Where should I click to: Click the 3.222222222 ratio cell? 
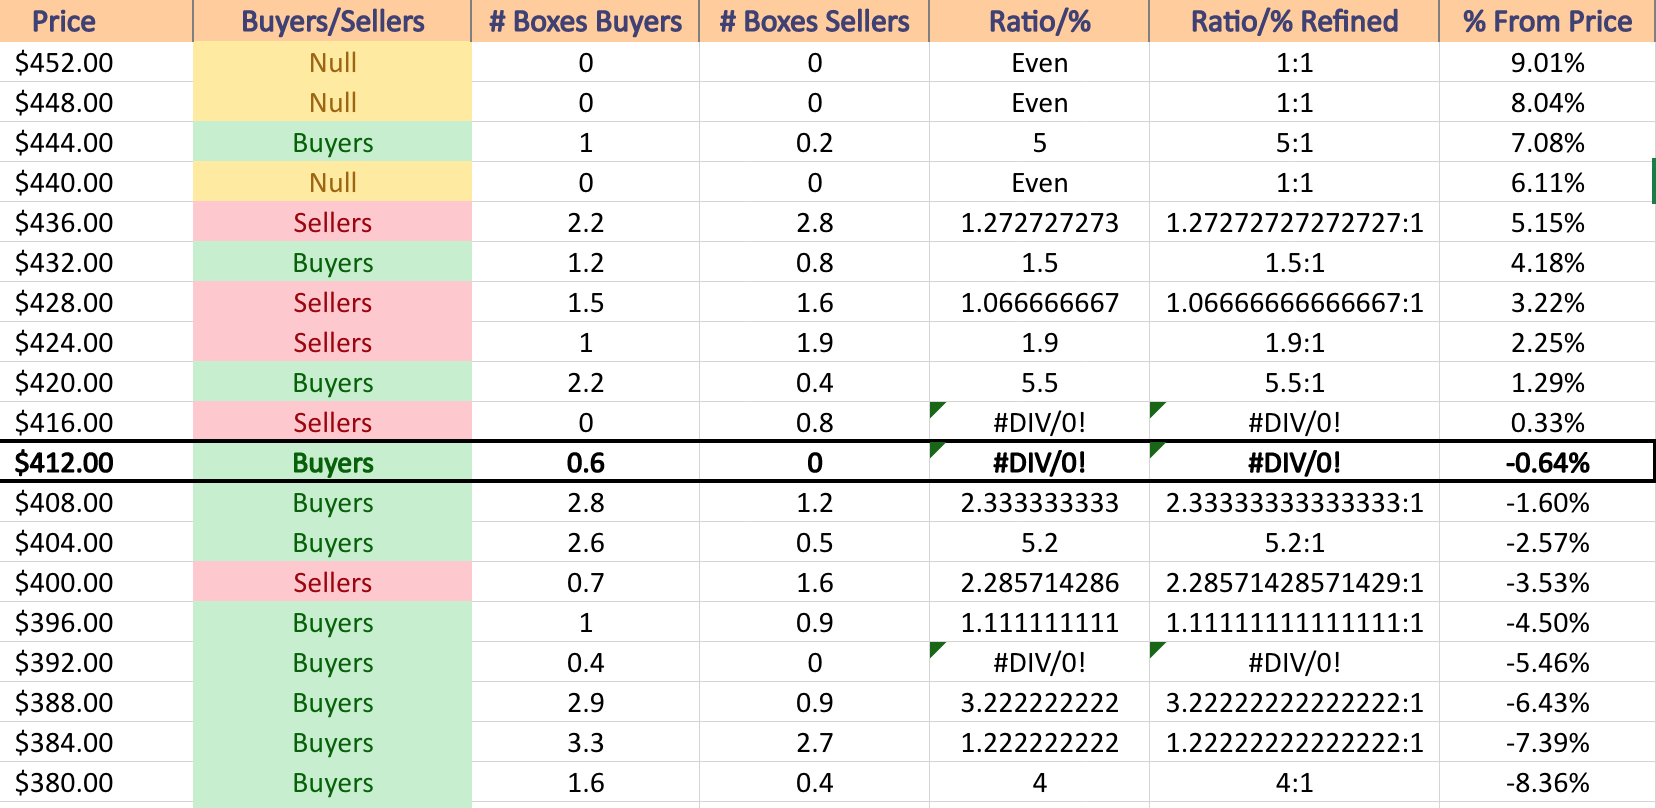(1039, 702)
